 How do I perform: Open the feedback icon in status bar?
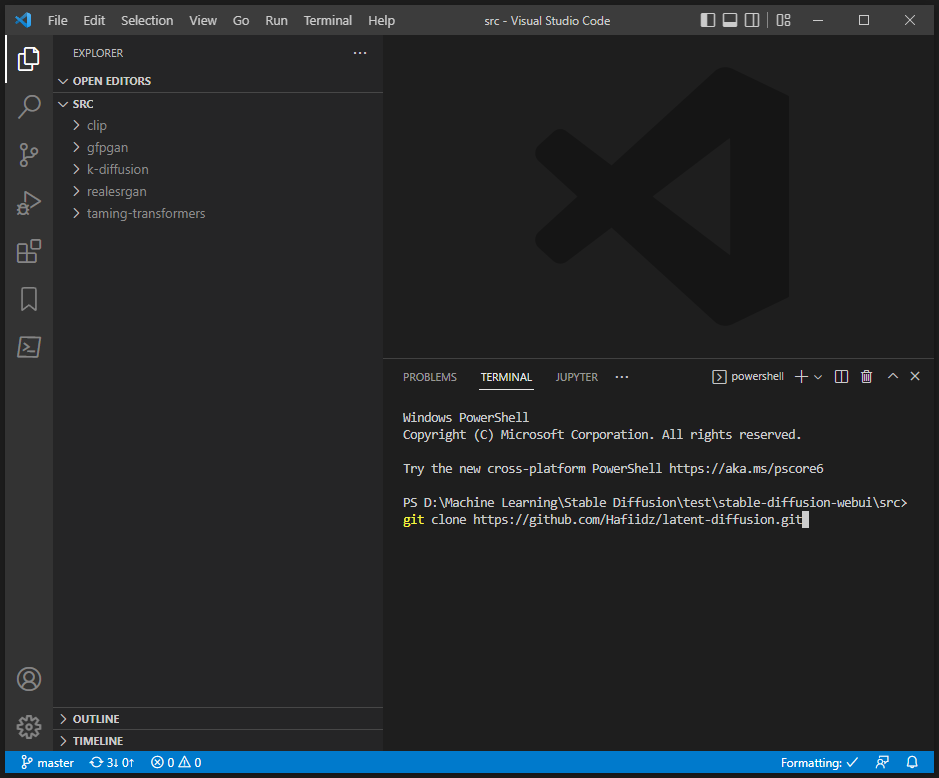[882, 762]
